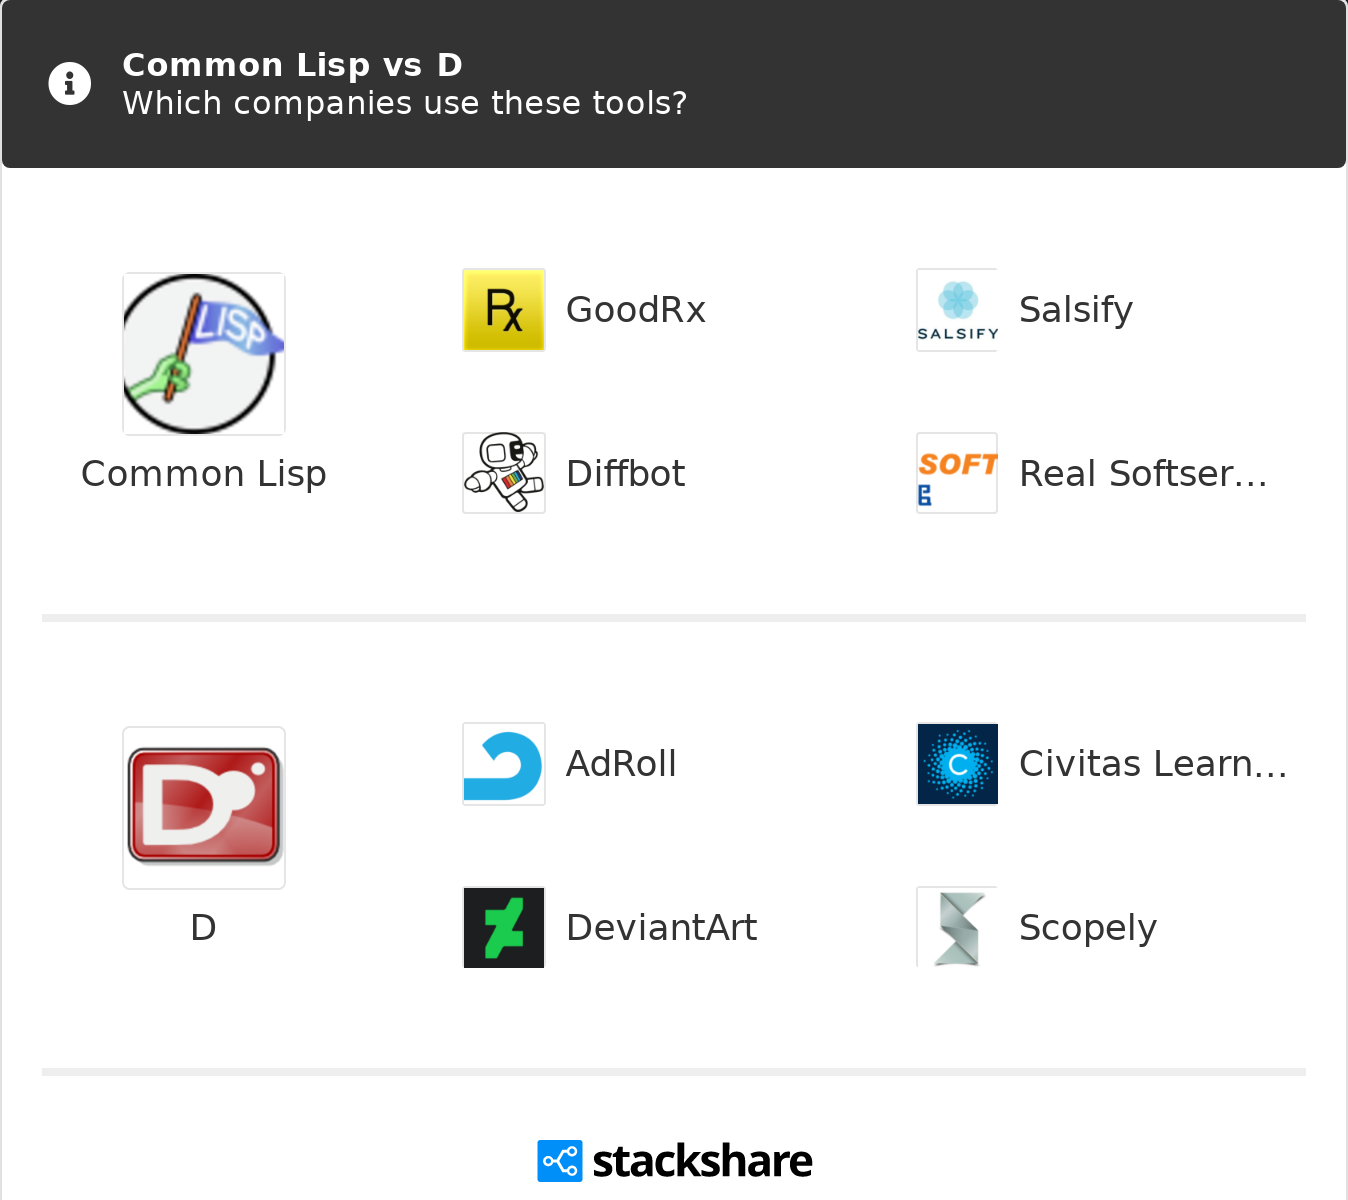Click the yellow GoodRx Rx icon

point(504,310)
